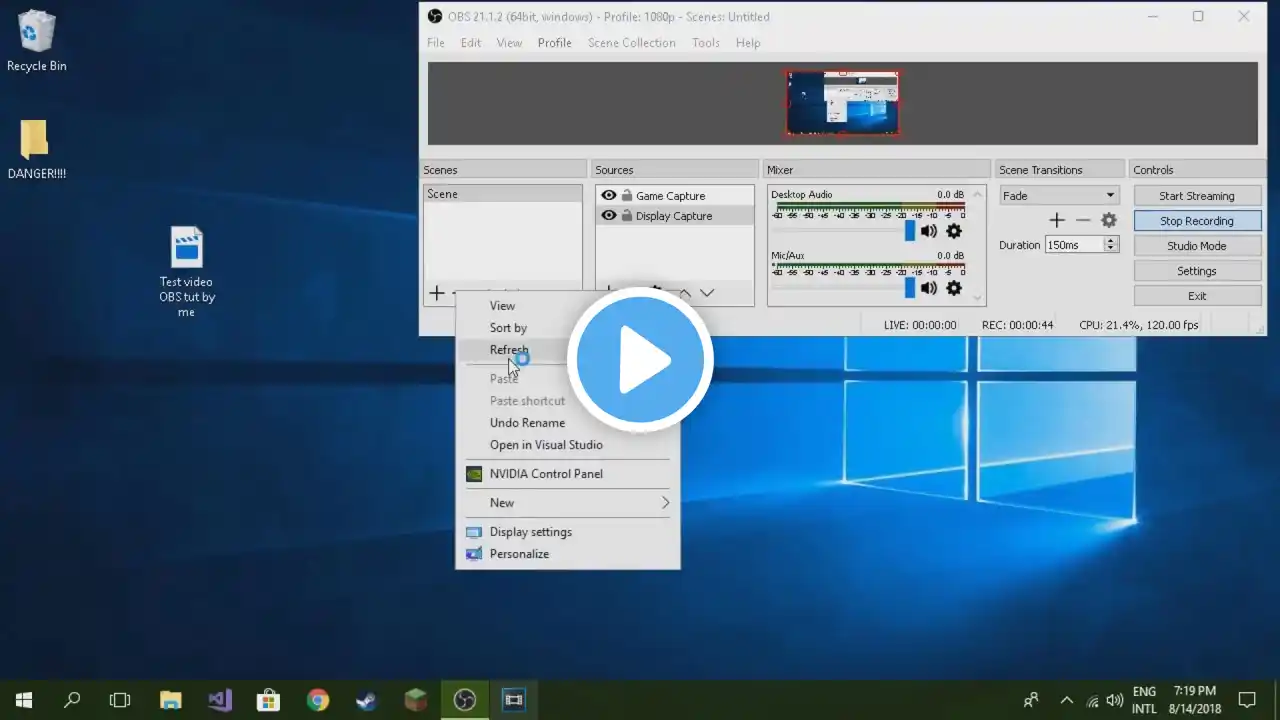Image resolution: width=1280 pixels, height=720 pixels.
Task: Select Display settings in context menu
Action: click(530, 532)
